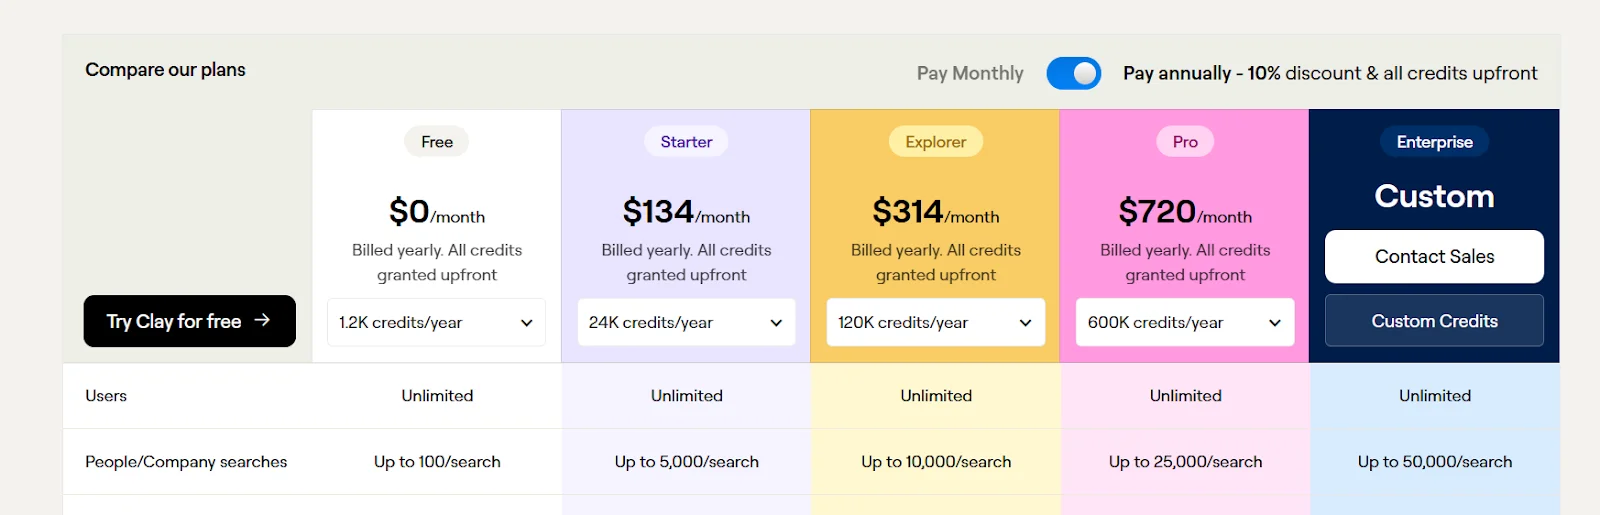1600x515 pixels.
Task: Click the Pay annually 10% discount label
Action: click(1329, 73)
